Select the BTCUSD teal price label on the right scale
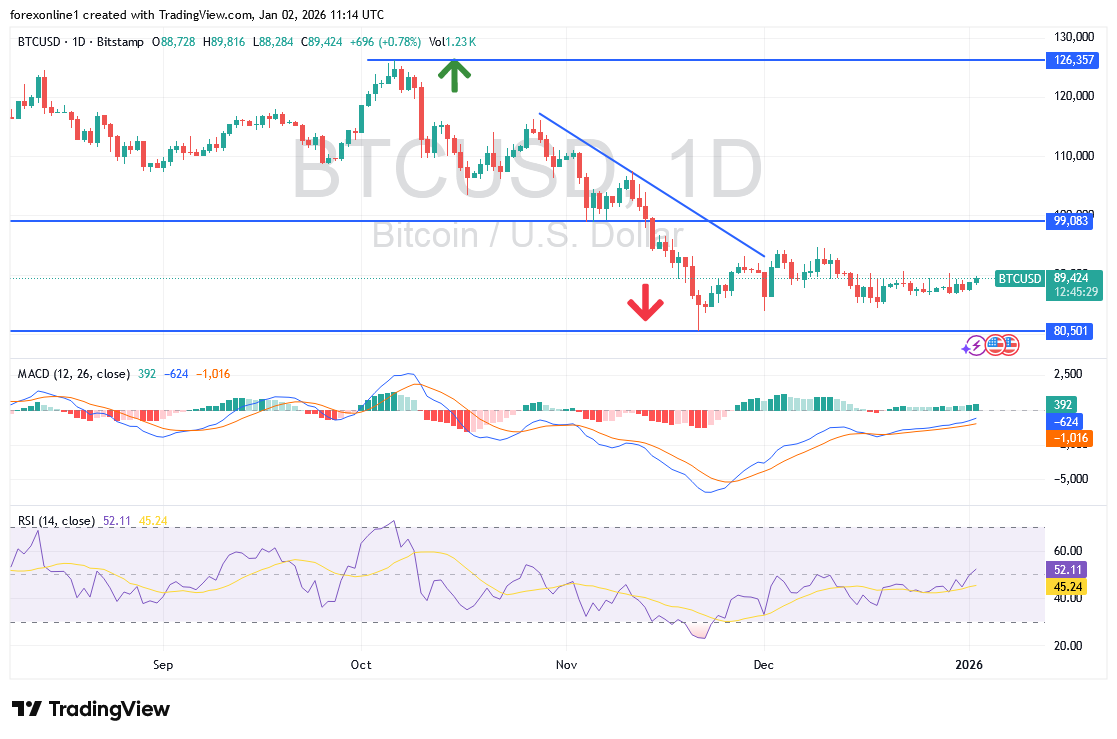The width and height of the screenshot is (1117, 739). pos(1019,279)
